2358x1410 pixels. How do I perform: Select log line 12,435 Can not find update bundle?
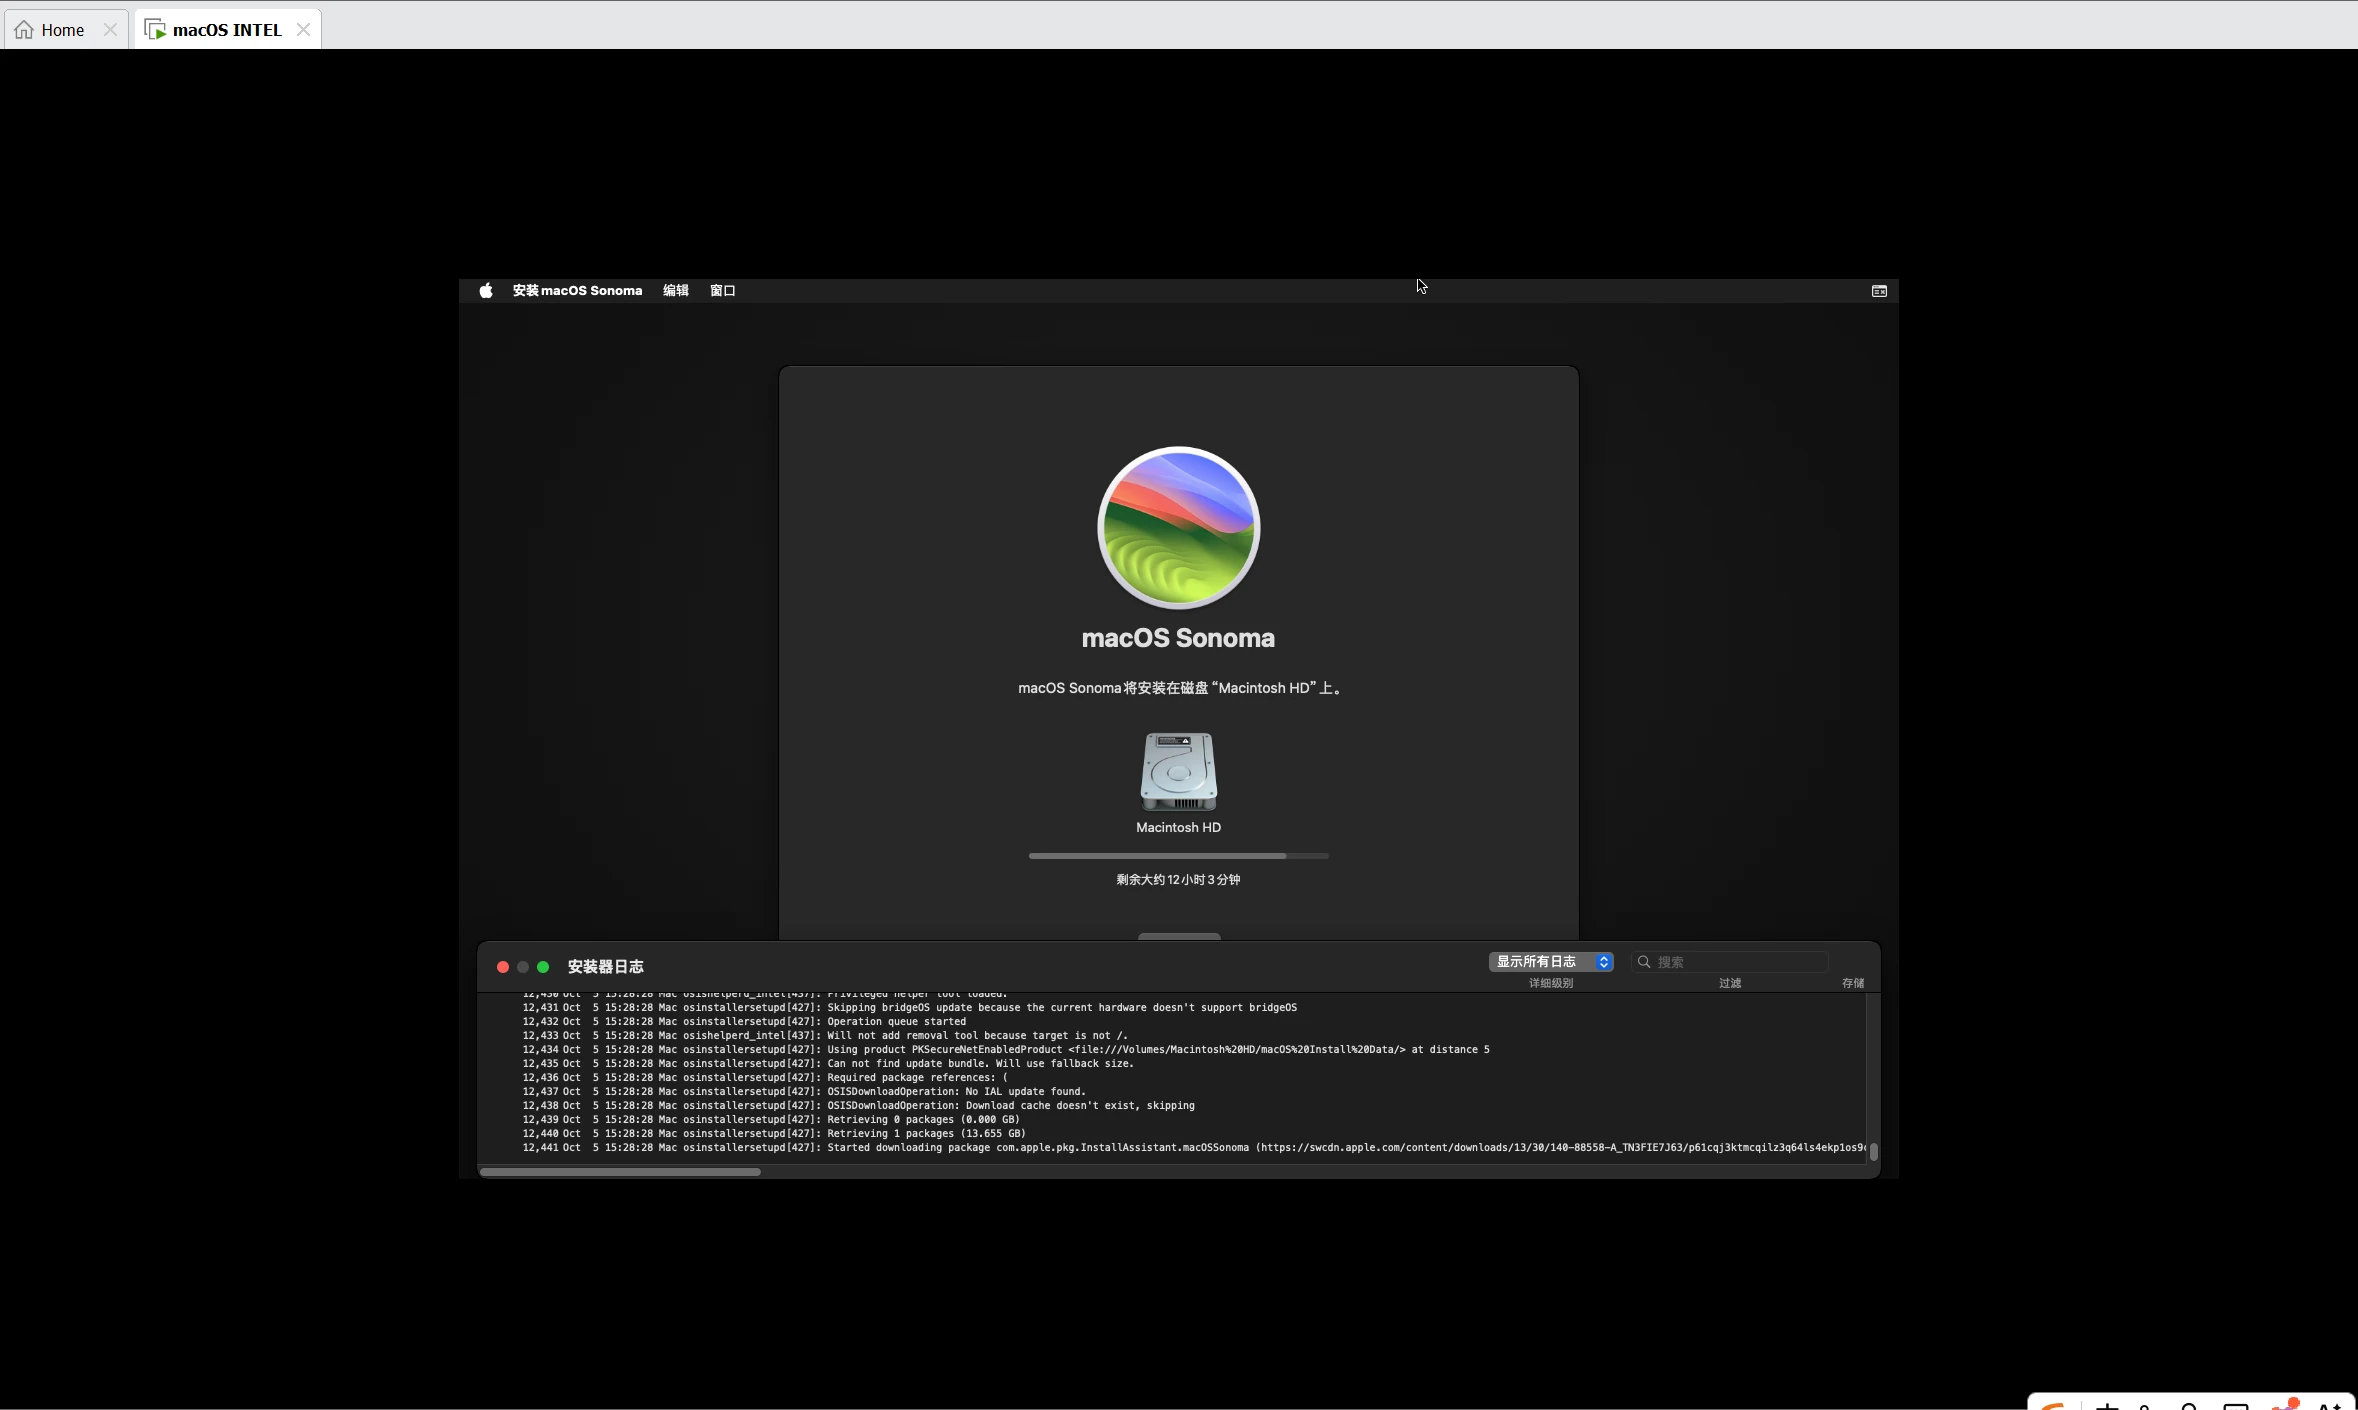click(828, 1064)
